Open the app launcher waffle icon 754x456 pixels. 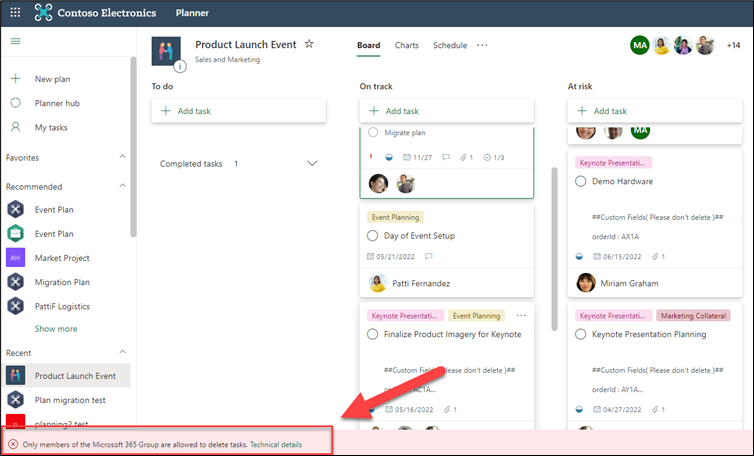[15, 14]
